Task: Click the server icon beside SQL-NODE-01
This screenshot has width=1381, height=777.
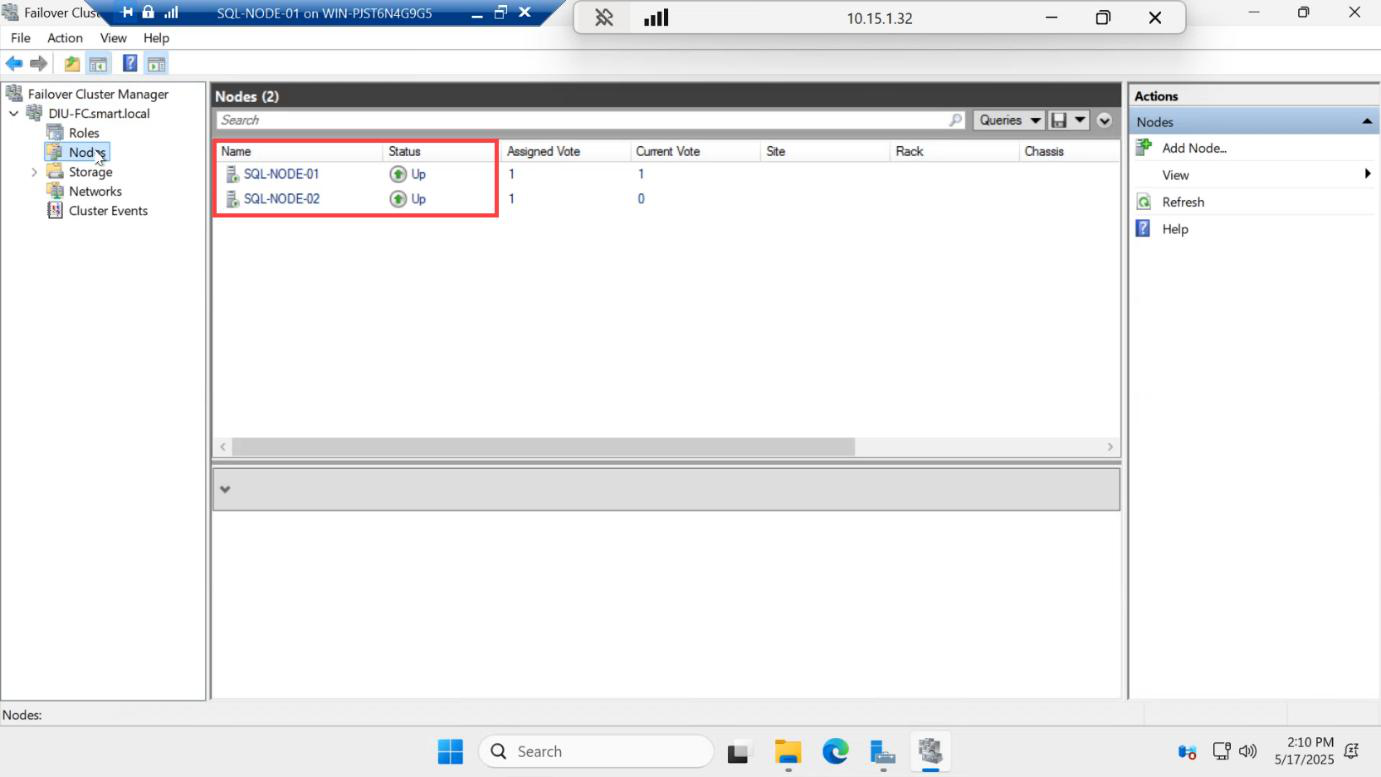Action: click(x=232, y=174)
